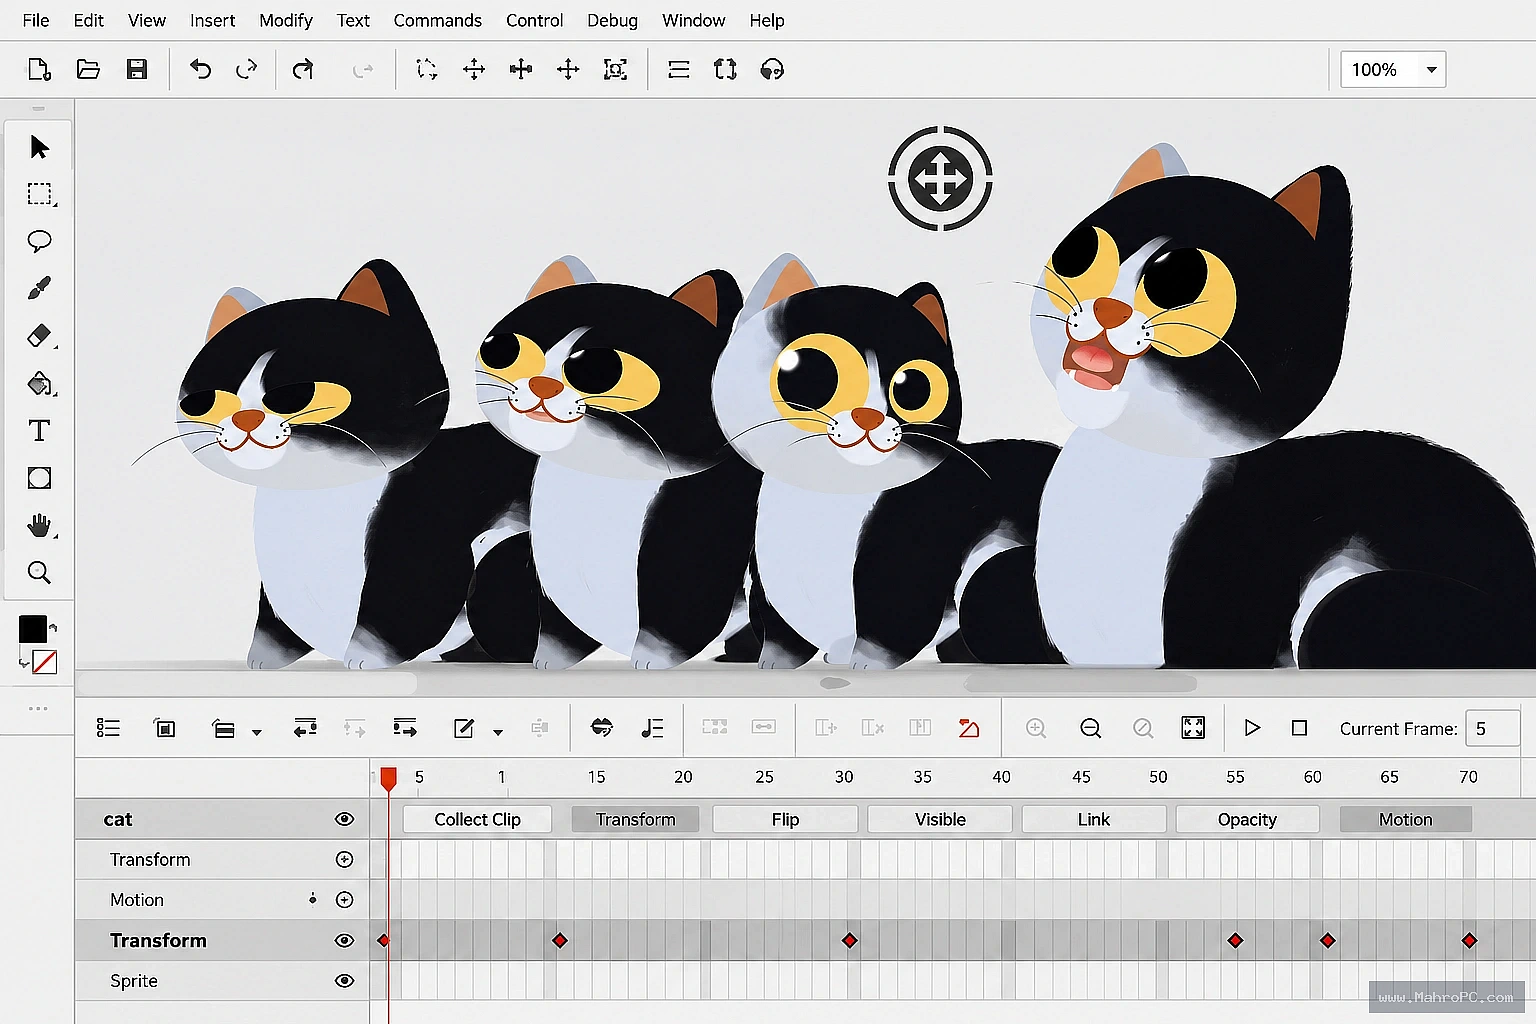The width and height of the screenshot is (1536, 1024).
Task: Open the File menu
Action: pos(36,20)
